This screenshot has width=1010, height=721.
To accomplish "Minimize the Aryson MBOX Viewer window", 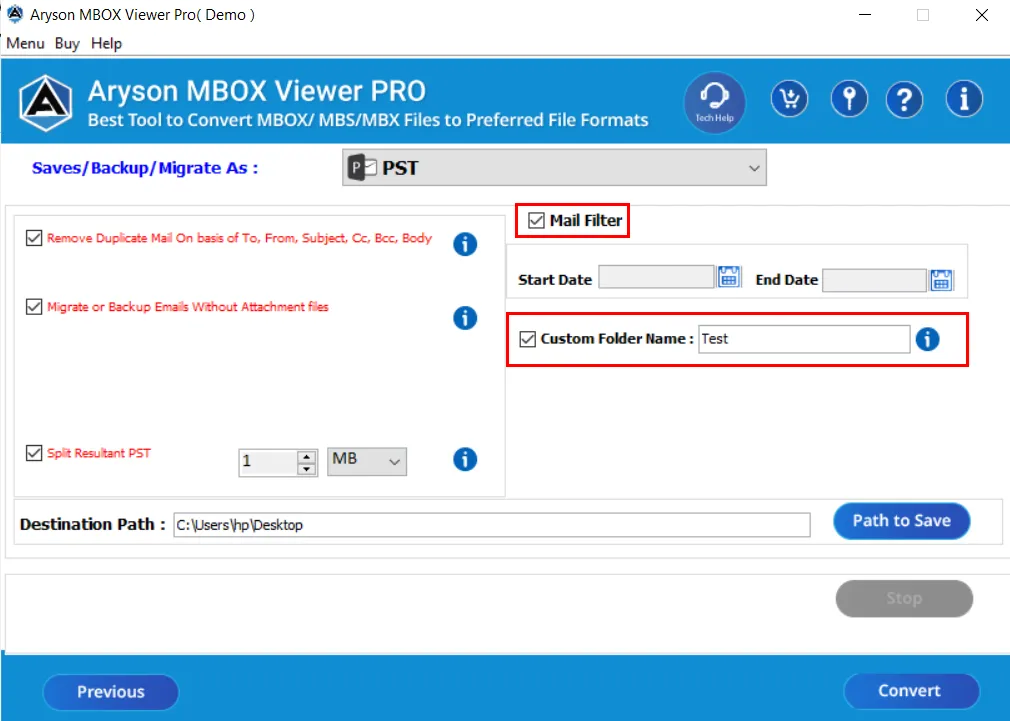I will 865,15.
